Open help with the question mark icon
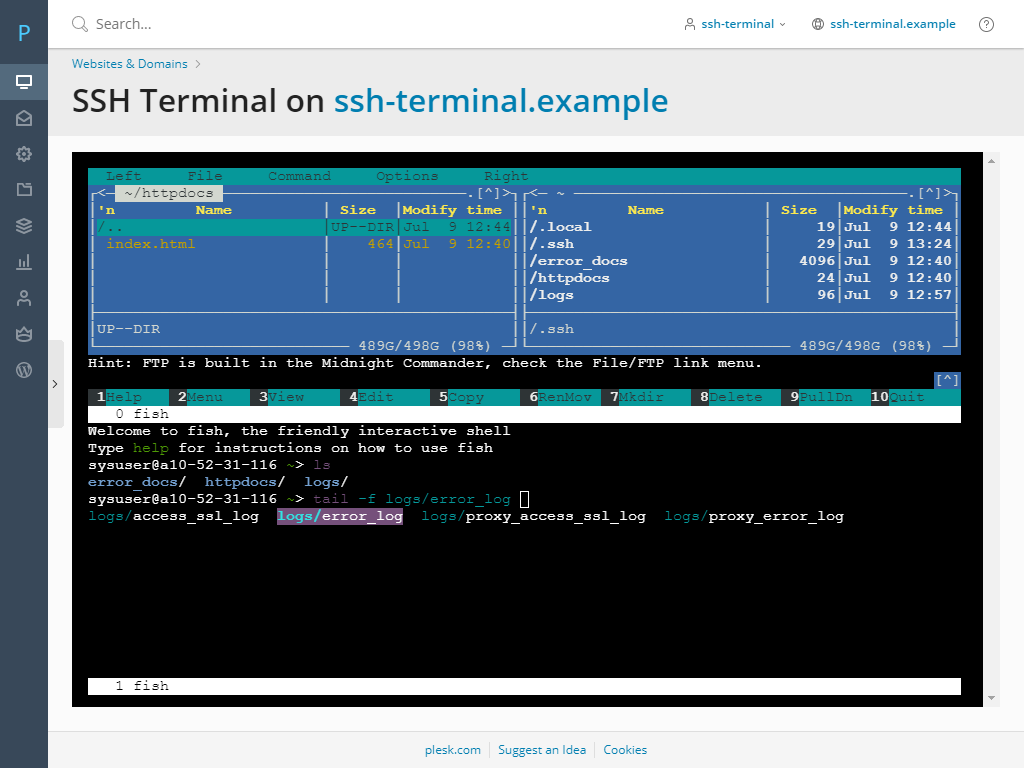The width and height of the screenshot is (1024, 768). click(986, 24)
